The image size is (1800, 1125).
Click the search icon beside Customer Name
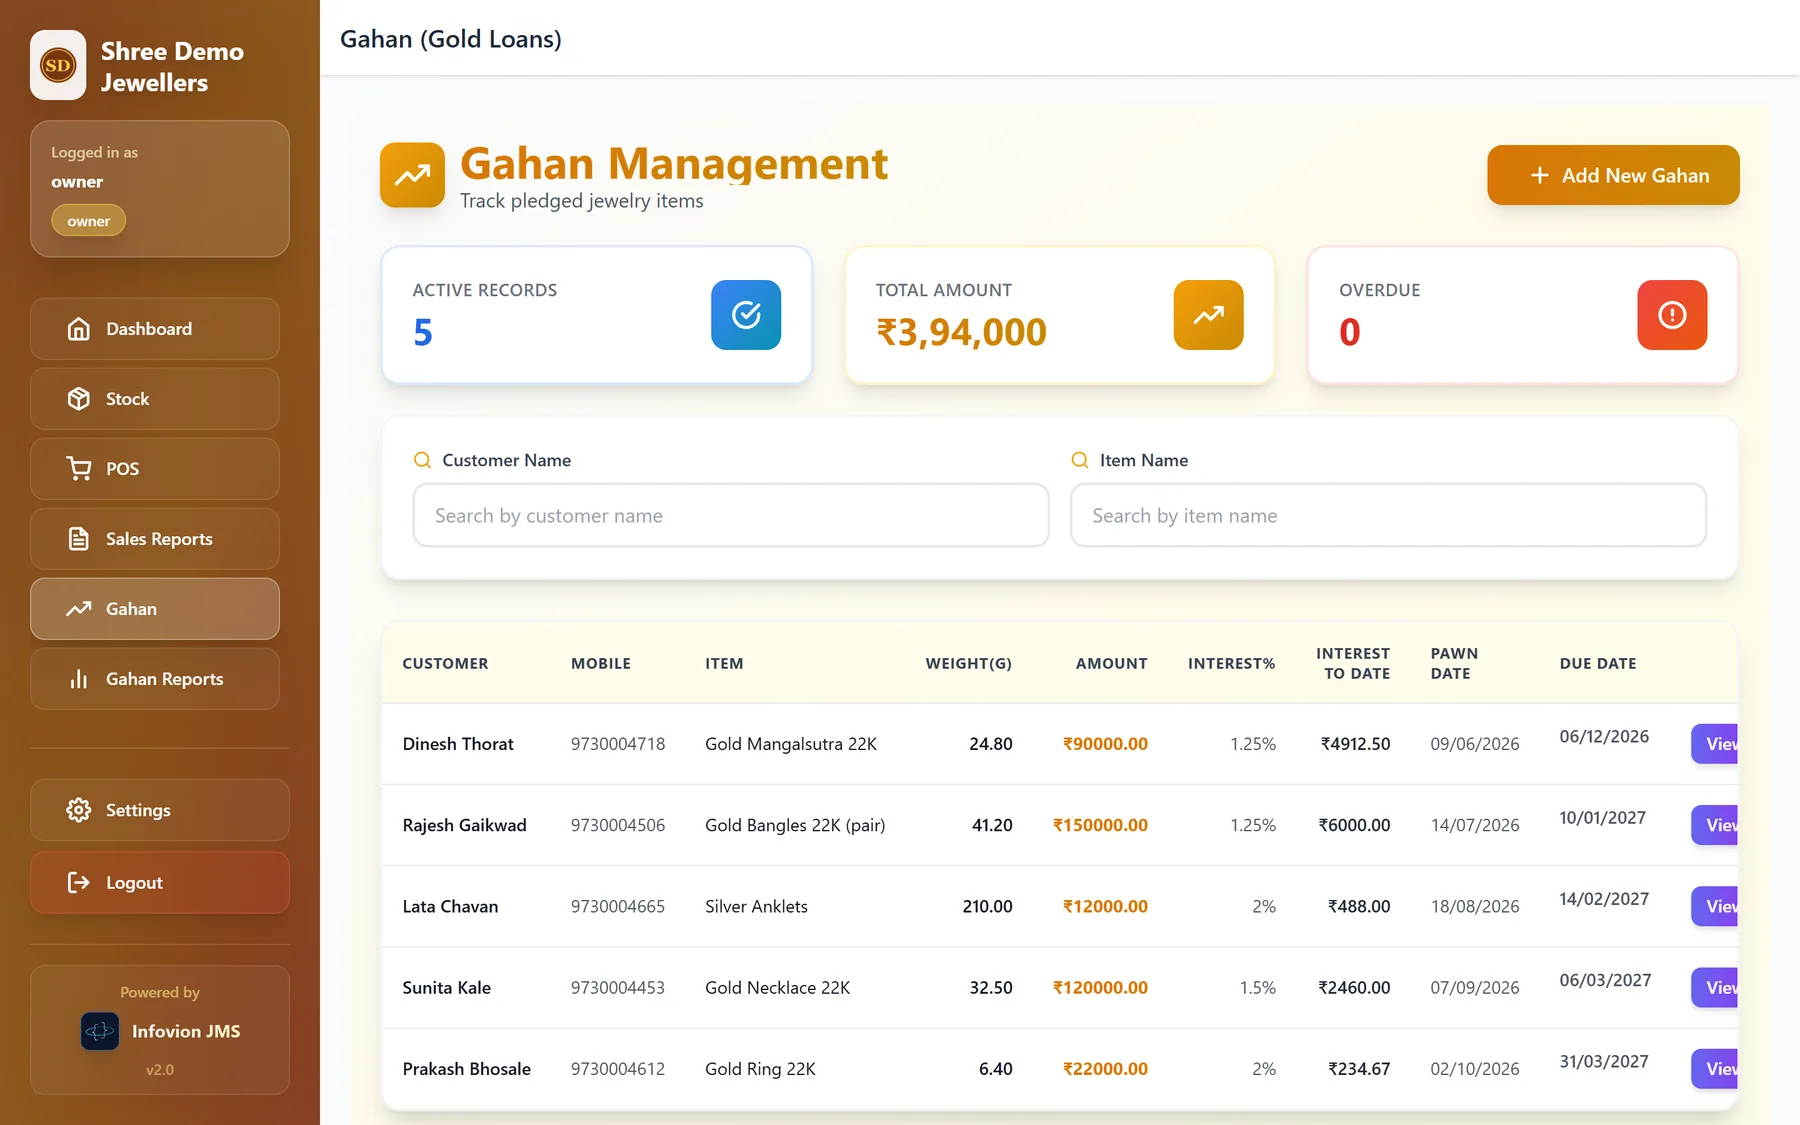422,460
